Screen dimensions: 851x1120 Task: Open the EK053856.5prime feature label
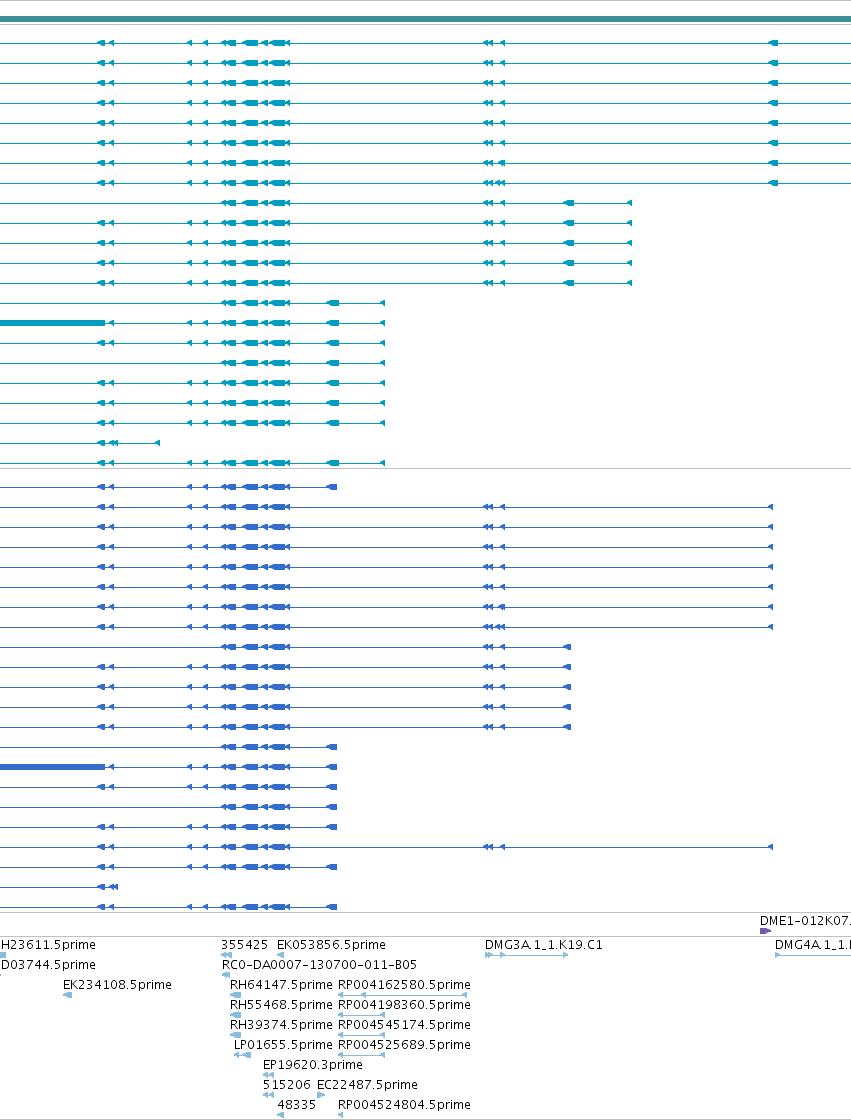pos(331,944)
